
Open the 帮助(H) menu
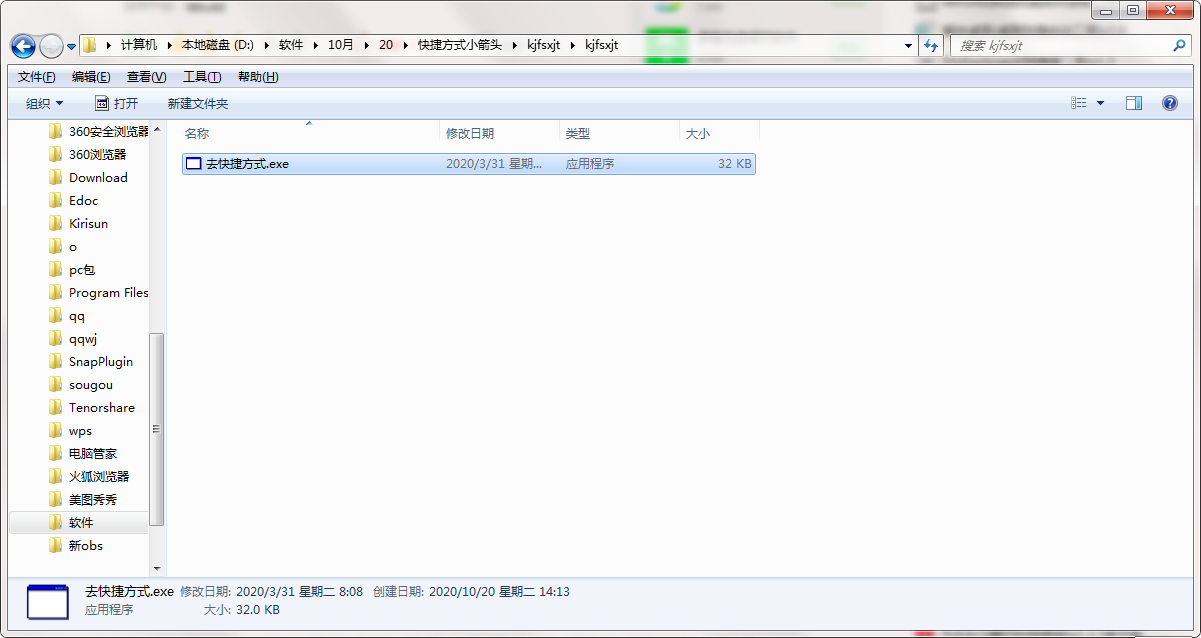258,77
